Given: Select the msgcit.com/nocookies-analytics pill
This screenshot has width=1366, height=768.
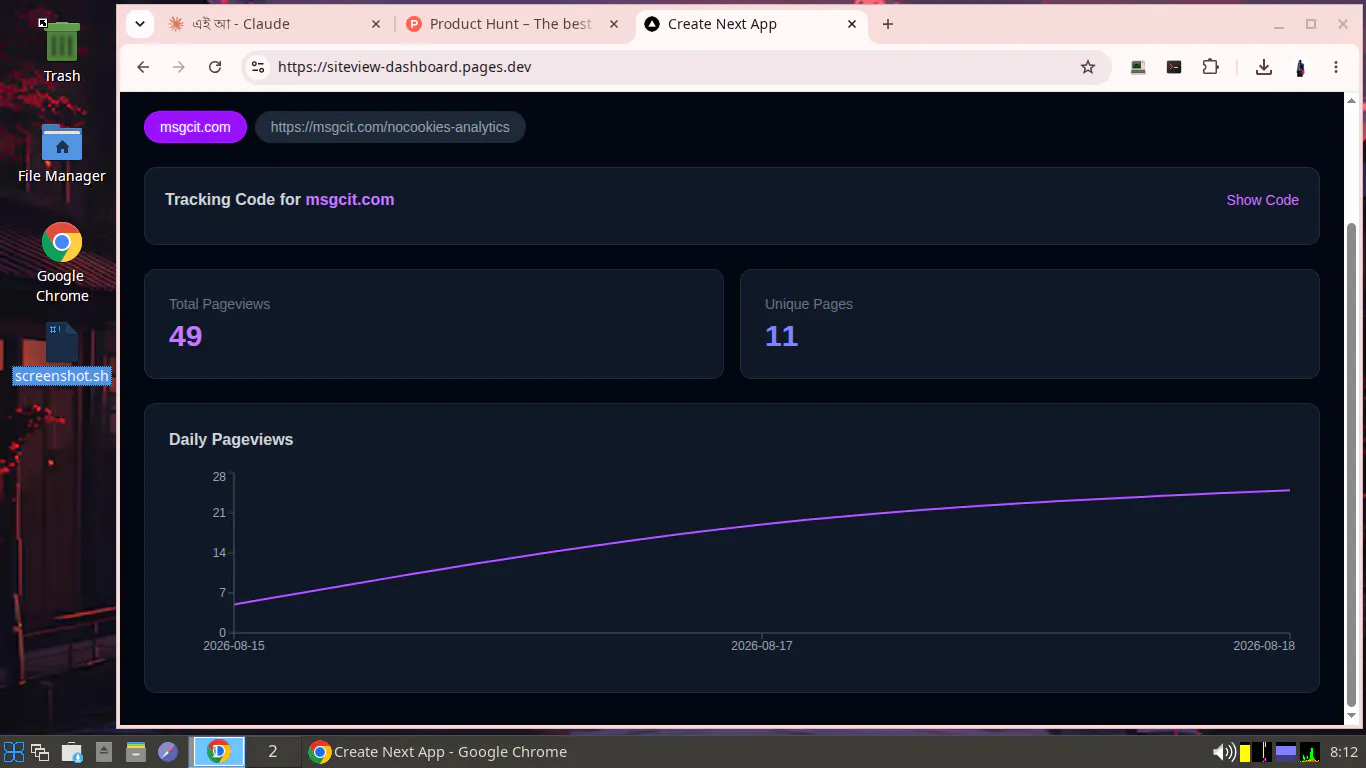Looking at the screenshot, I should pyautogui.click(x=390, y=127).
